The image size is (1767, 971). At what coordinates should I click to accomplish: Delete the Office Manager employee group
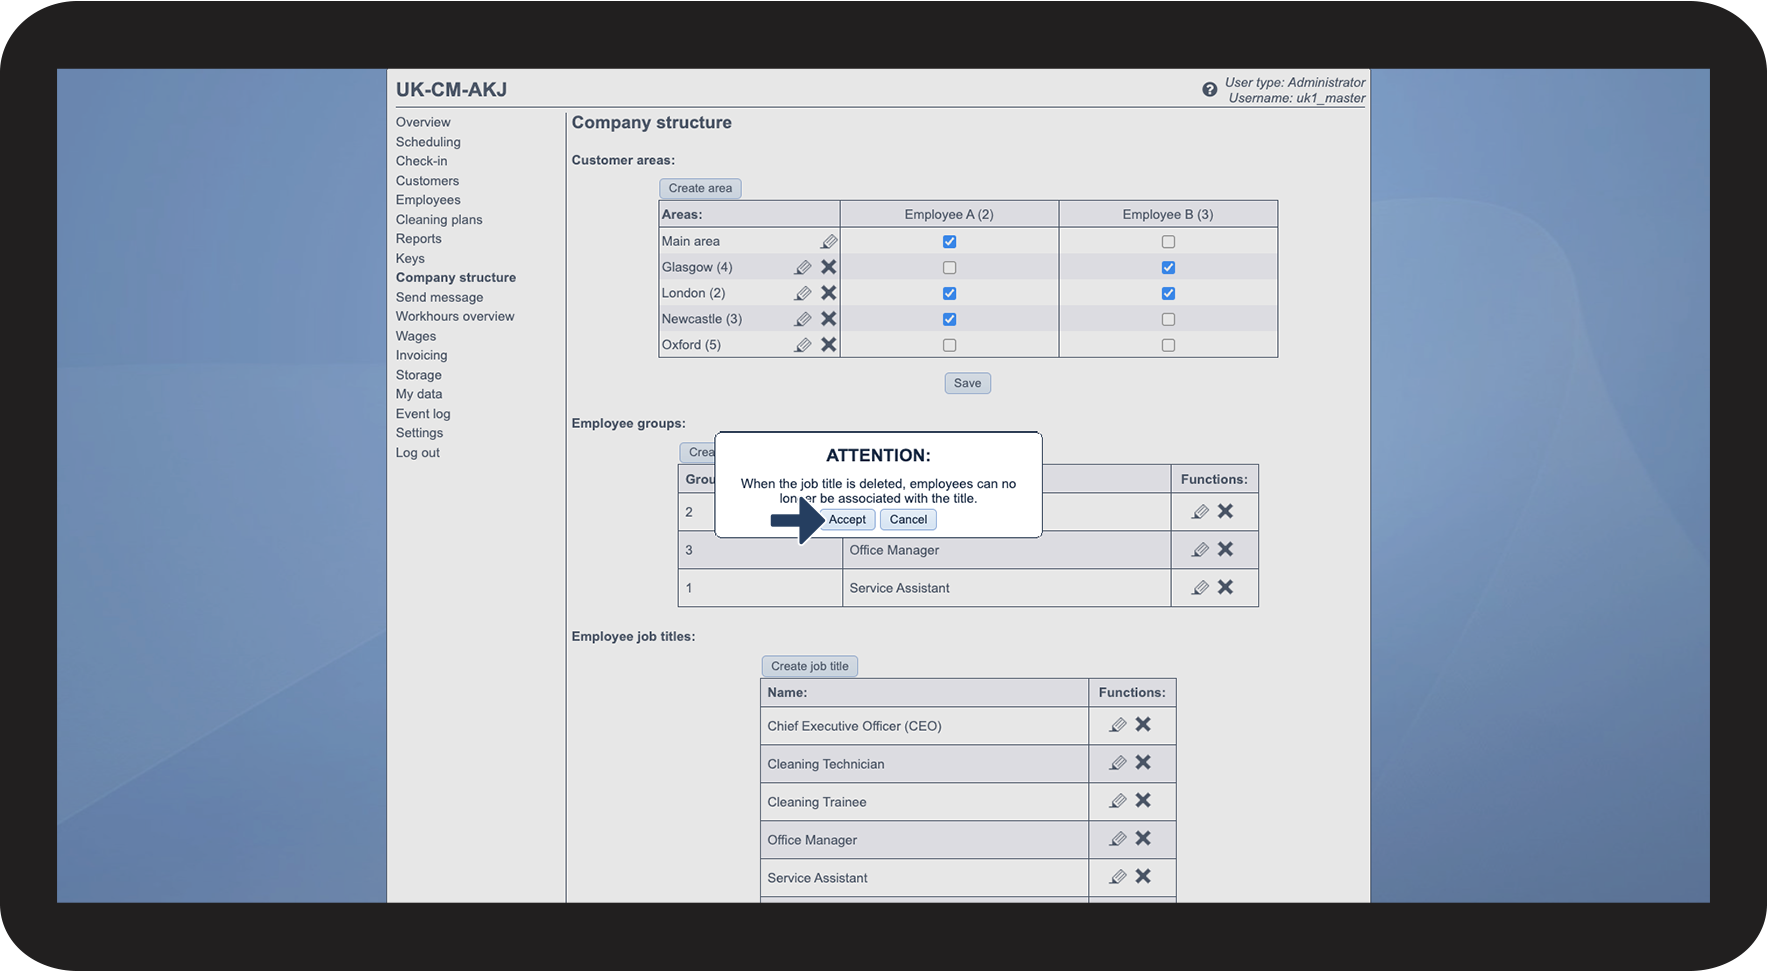pos(1225,549)
